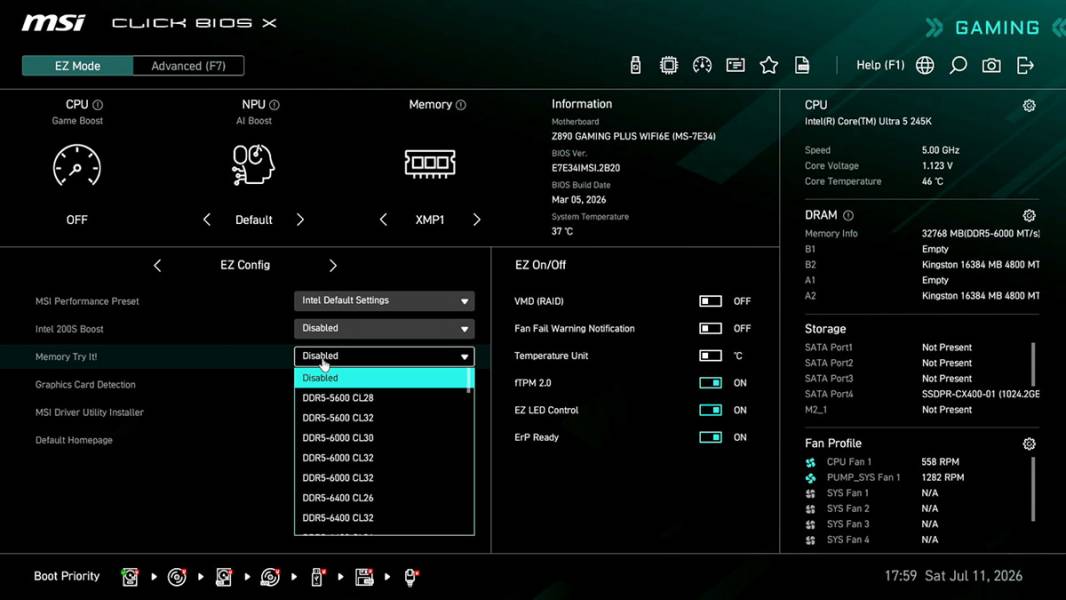Select DDR5-6400 CL32 option
1066x600 pixels.
point(381,518)
